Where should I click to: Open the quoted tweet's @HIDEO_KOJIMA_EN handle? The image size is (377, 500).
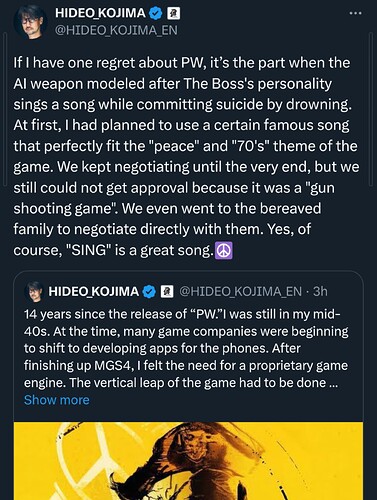[x=240, y=292]
